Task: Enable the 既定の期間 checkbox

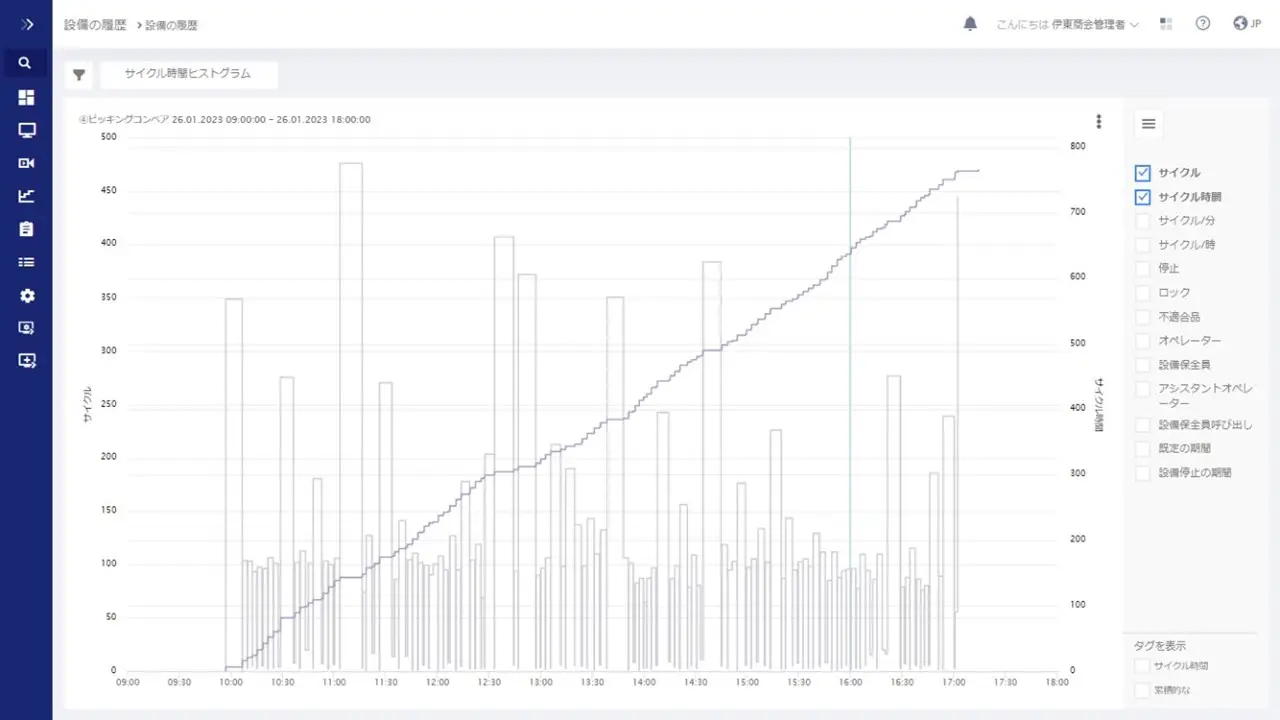Action: click(1143, 449)
